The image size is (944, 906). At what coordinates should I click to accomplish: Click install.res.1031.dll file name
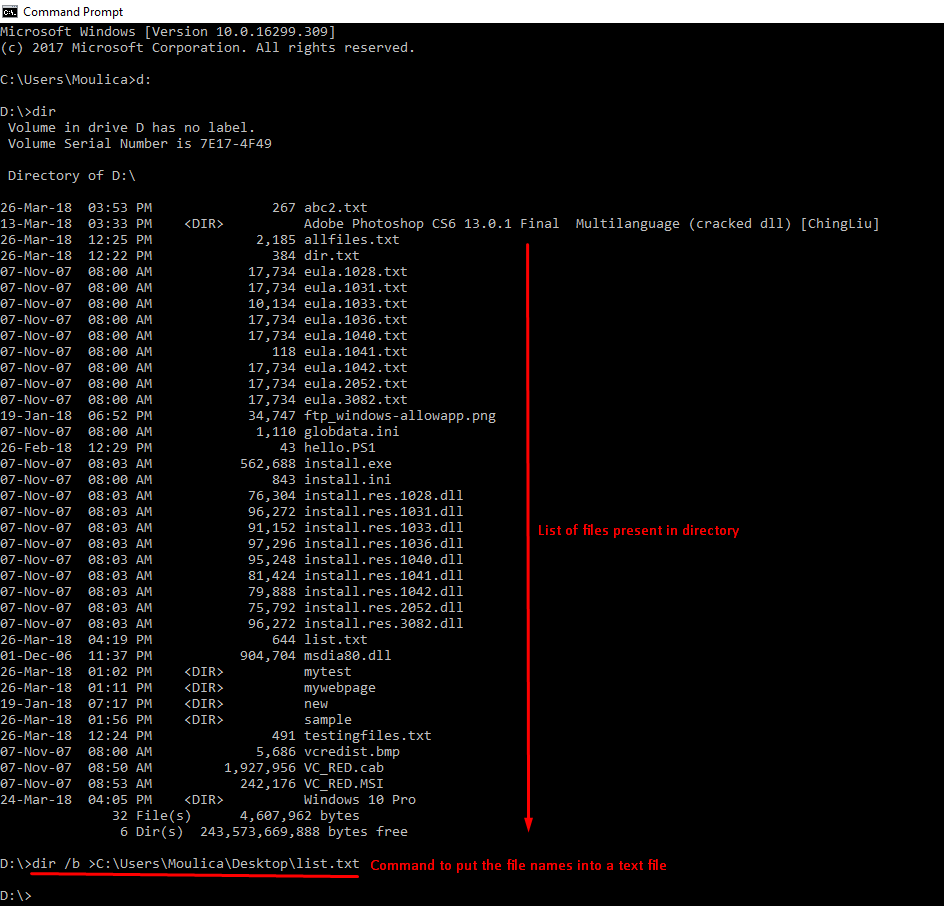click(384, 512)
